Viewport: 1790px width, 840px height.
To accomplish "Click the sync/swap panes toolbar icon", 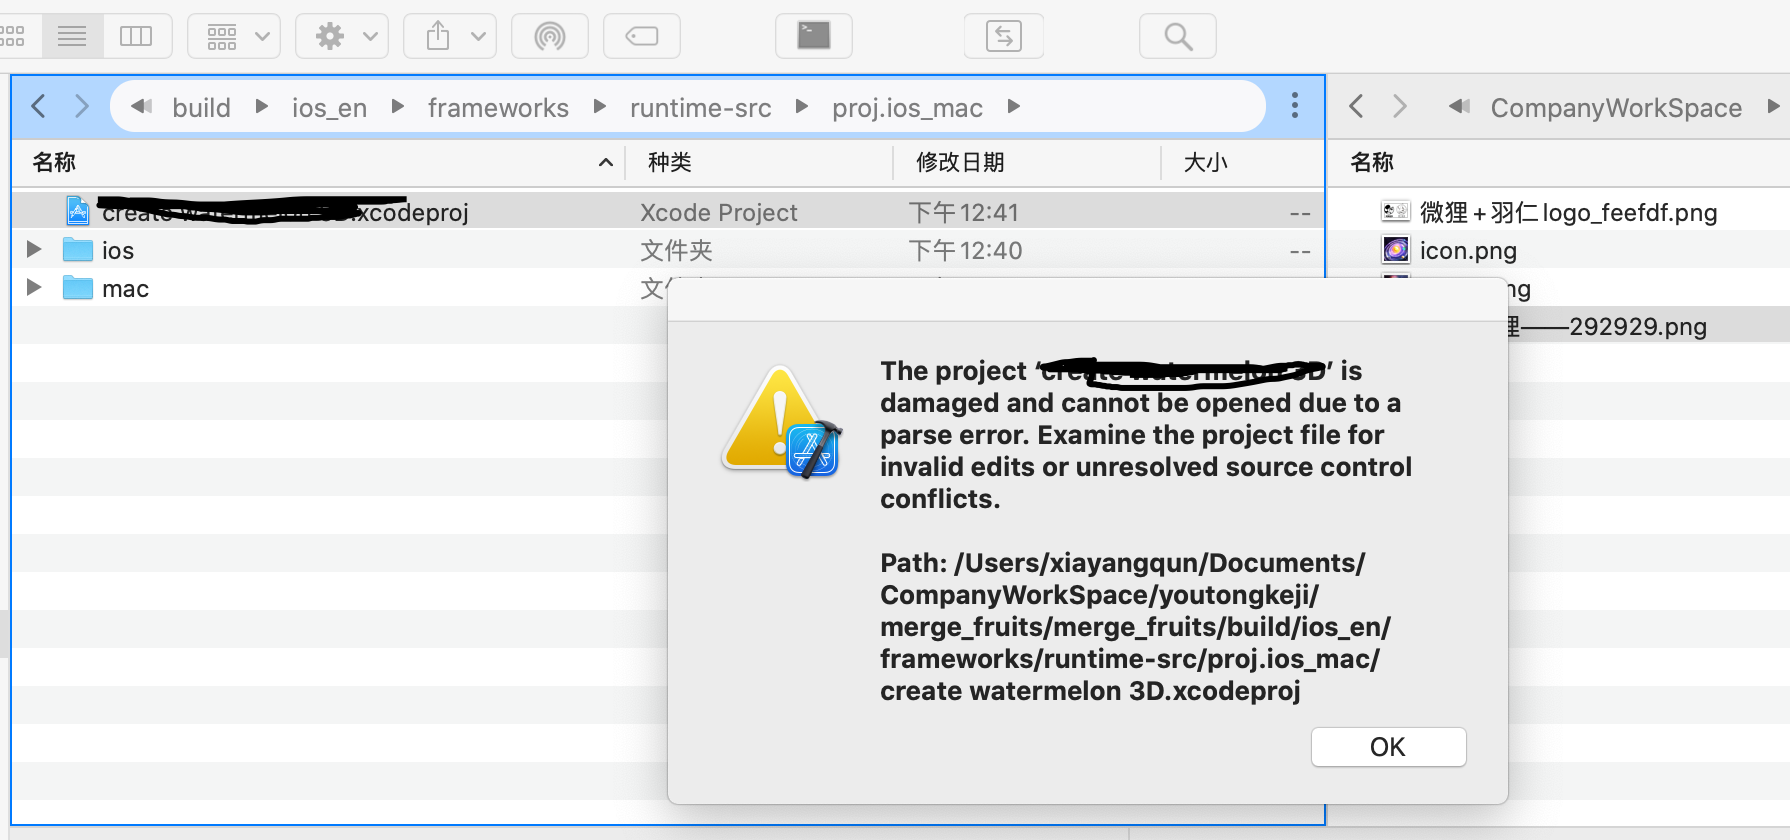I will tap(1003, 37).
